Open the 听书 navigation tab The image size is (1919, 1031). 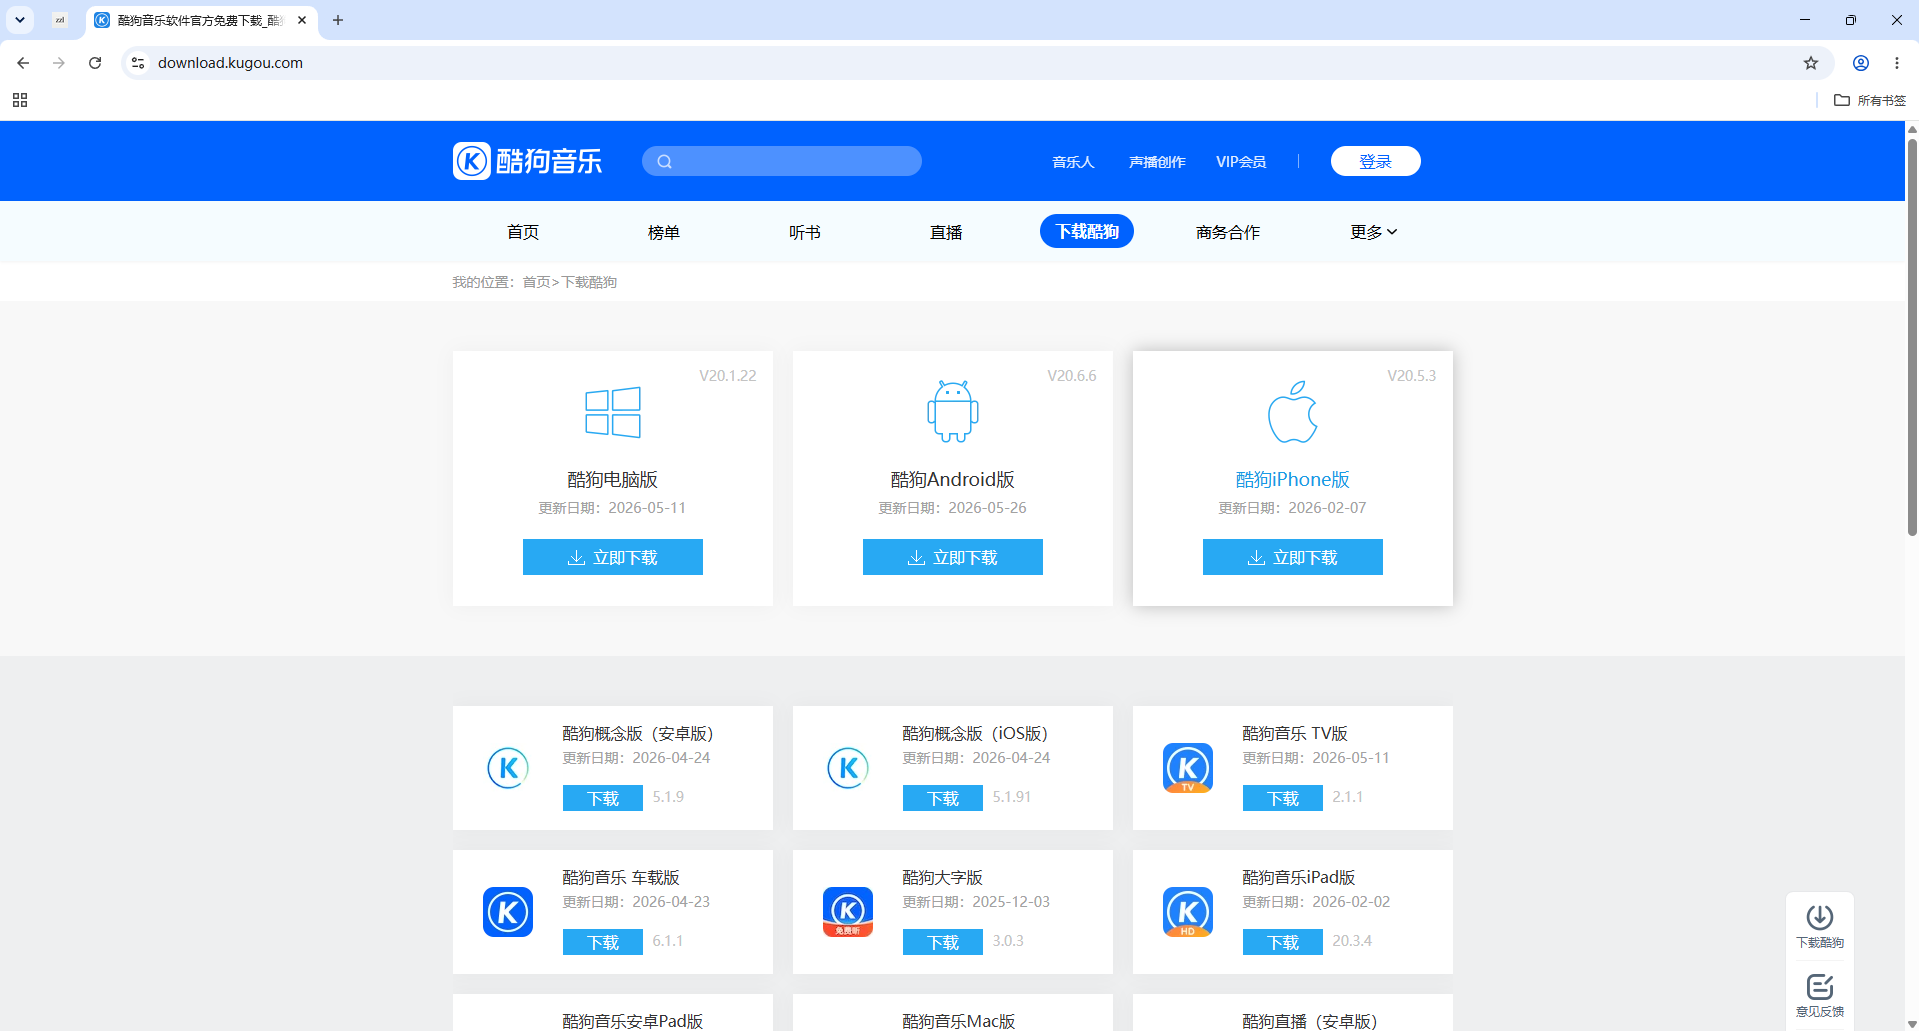(805, 232)
